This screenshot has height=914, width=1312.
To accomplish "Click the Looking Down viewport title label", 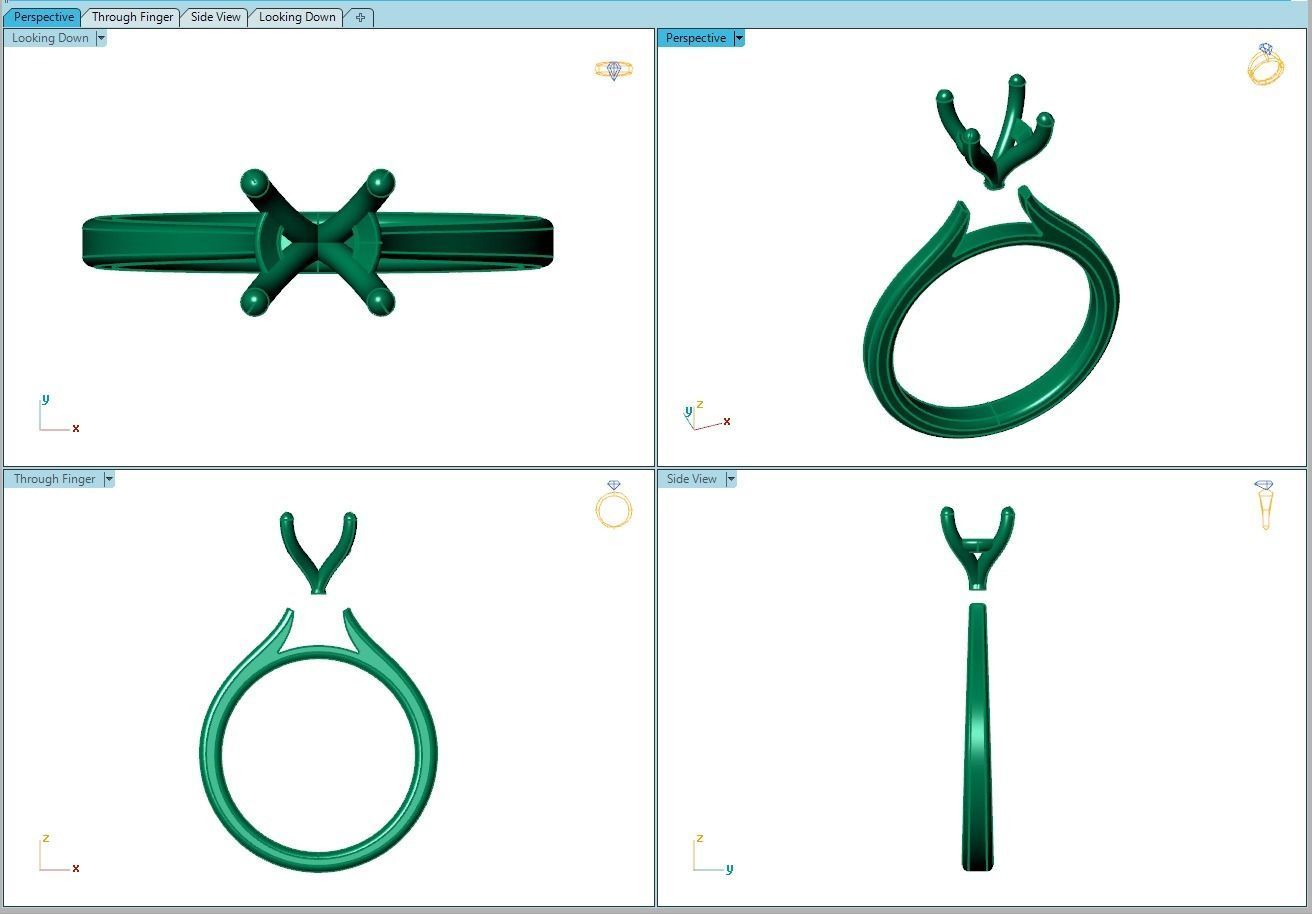I will (50, 38).
